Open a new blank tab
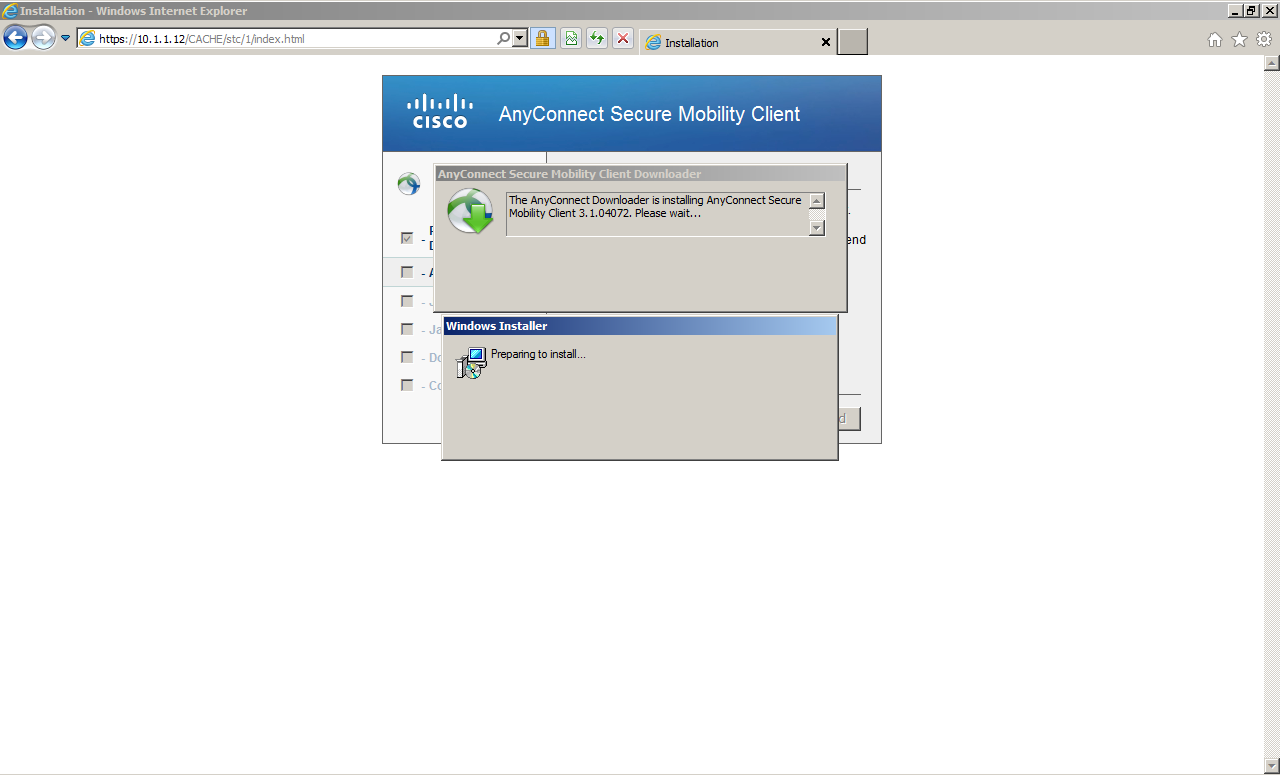1280x775 pixels. (x=852, y=42)
